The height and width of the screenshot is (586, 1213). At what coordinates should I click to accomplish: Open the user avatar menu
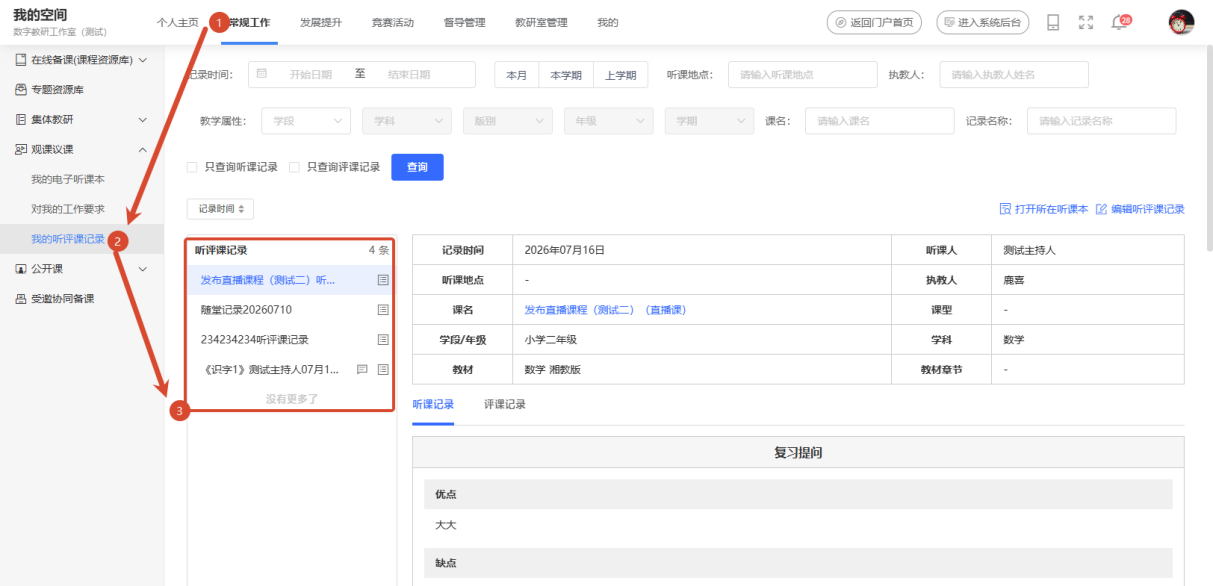(x=1182, y=22)
